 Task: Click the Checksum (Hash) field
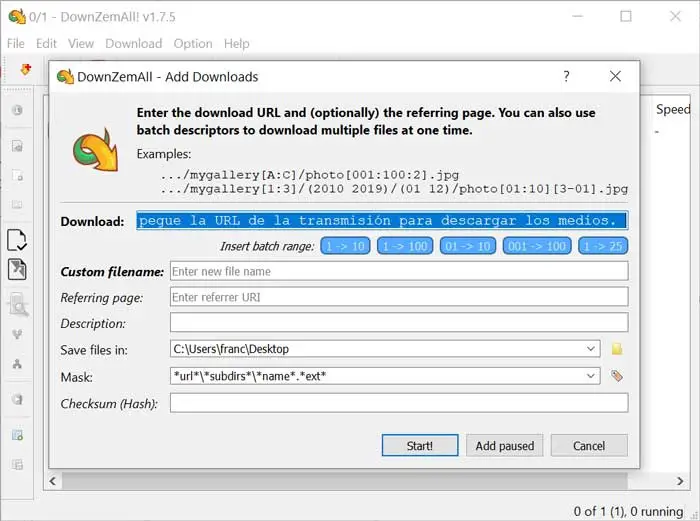399,403
